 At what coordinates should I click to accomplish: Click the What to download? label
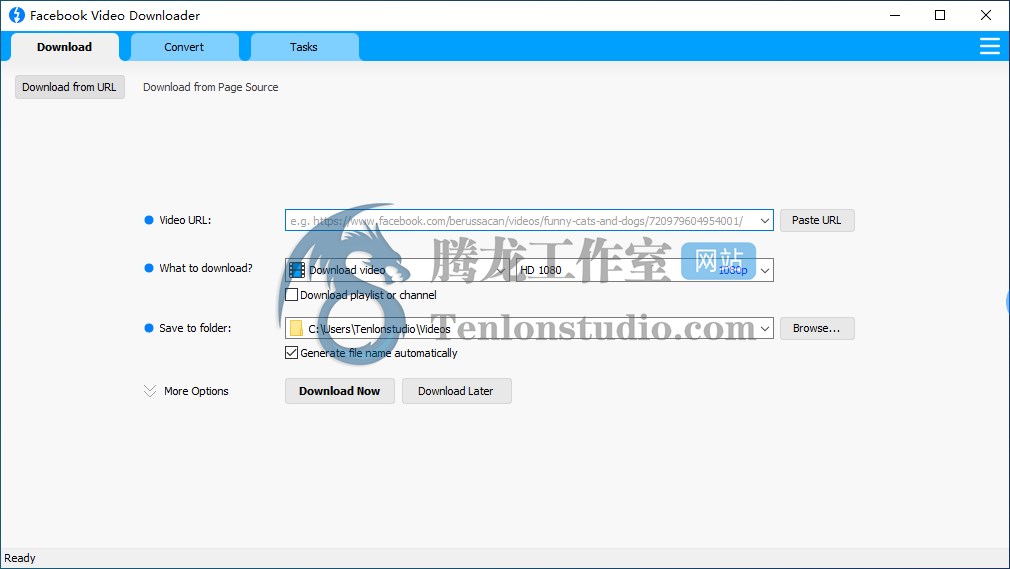click(205, 268)
